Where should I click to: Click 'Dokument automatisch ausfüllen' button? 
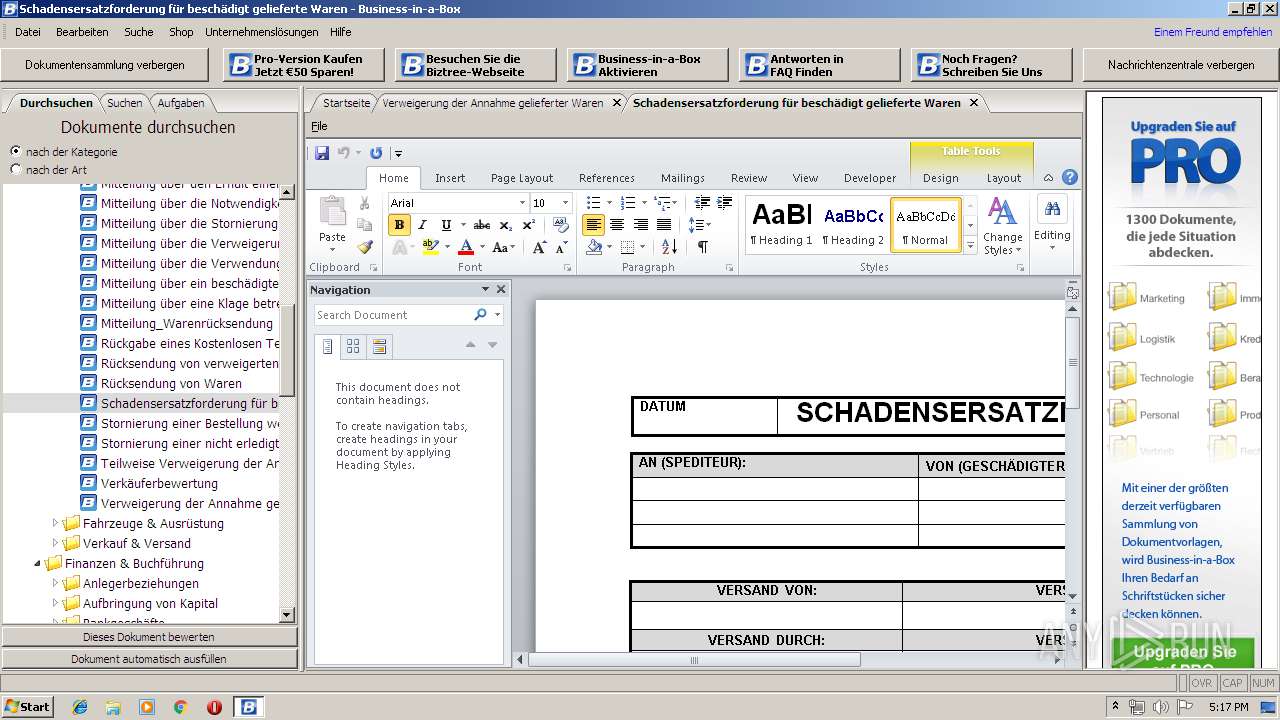pyautogui.click(x=149, y=659)
